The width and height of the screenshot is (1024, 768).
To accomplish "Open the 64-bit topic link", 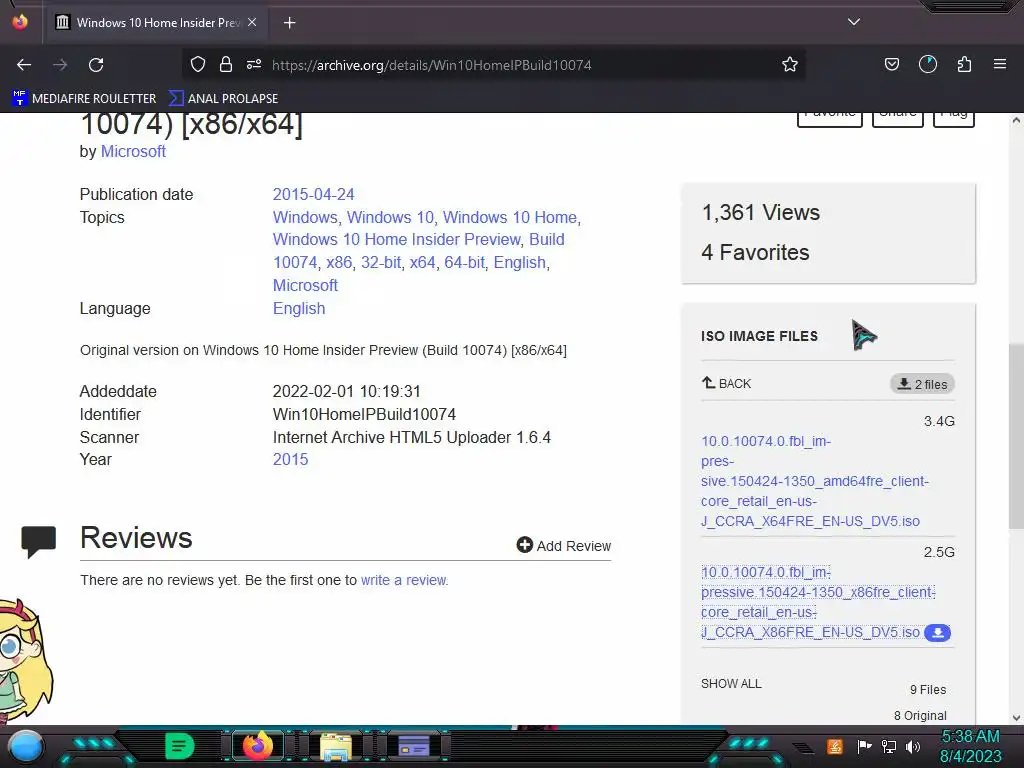I will [464, 263].
